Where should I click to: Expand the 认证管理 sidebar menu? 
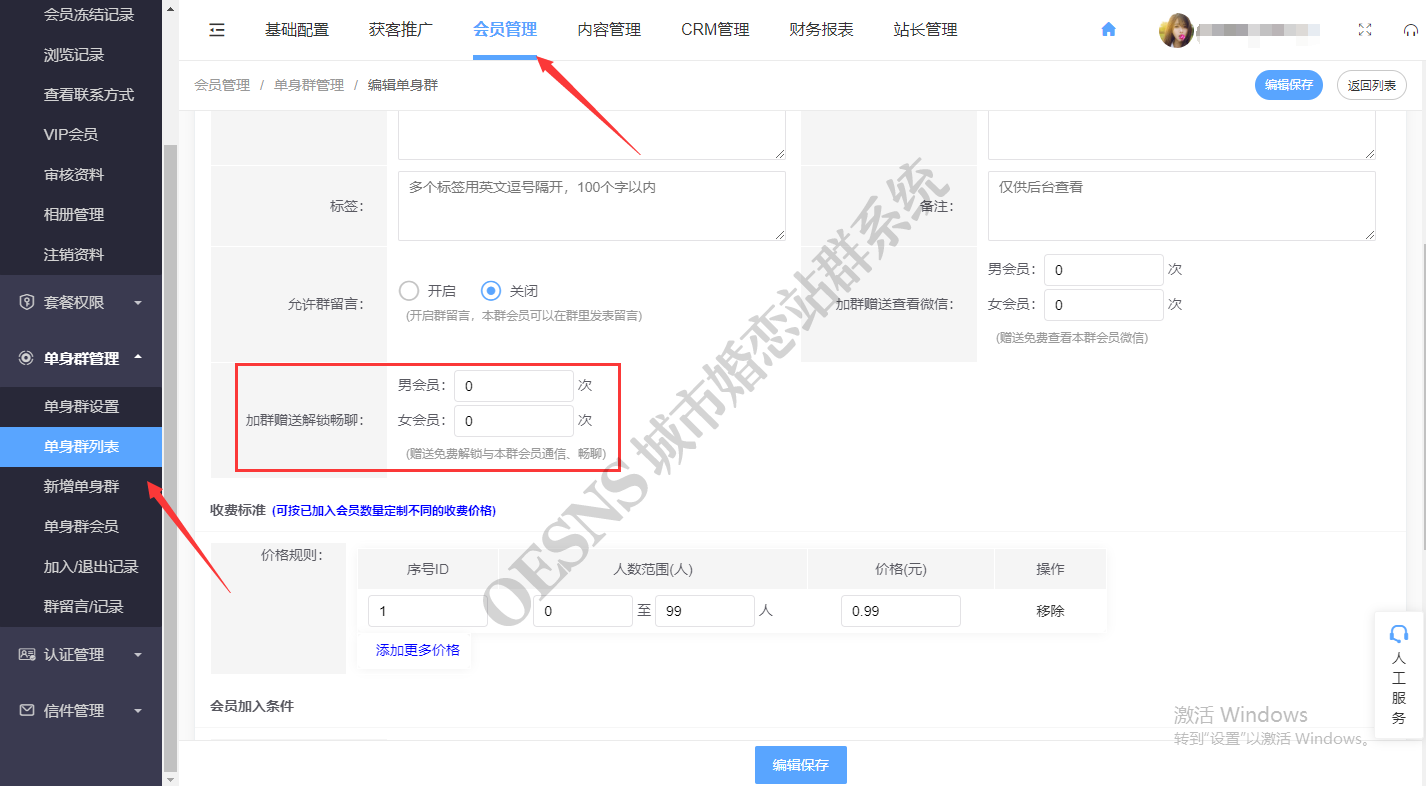pyautogui.click(x=81, y=654)
